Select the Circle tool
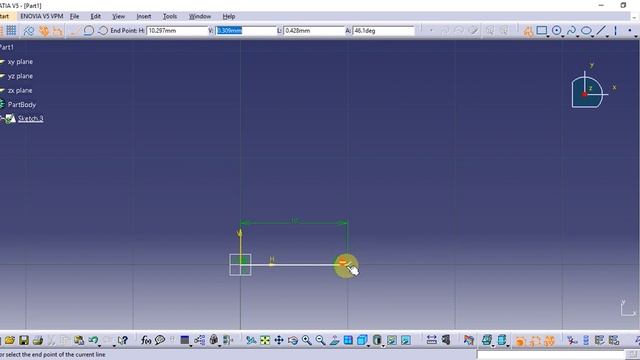The height and width of the screenshot is (360, 640). [556, 31]
